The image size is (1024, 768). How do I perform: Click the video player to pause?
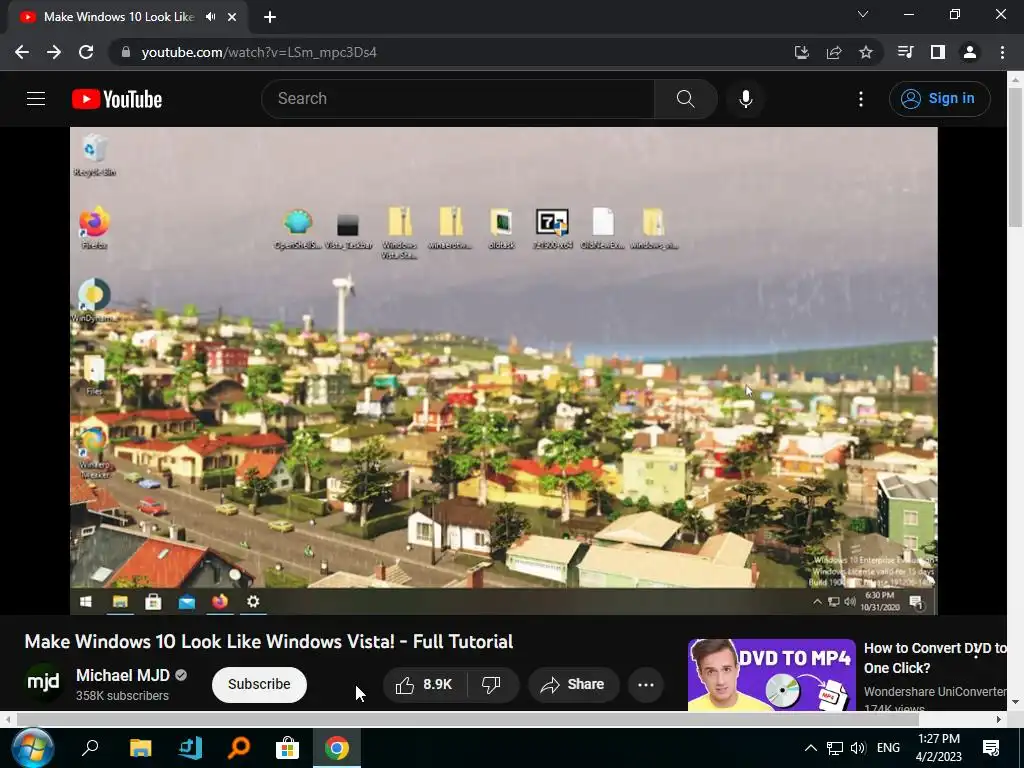(504, 370)
